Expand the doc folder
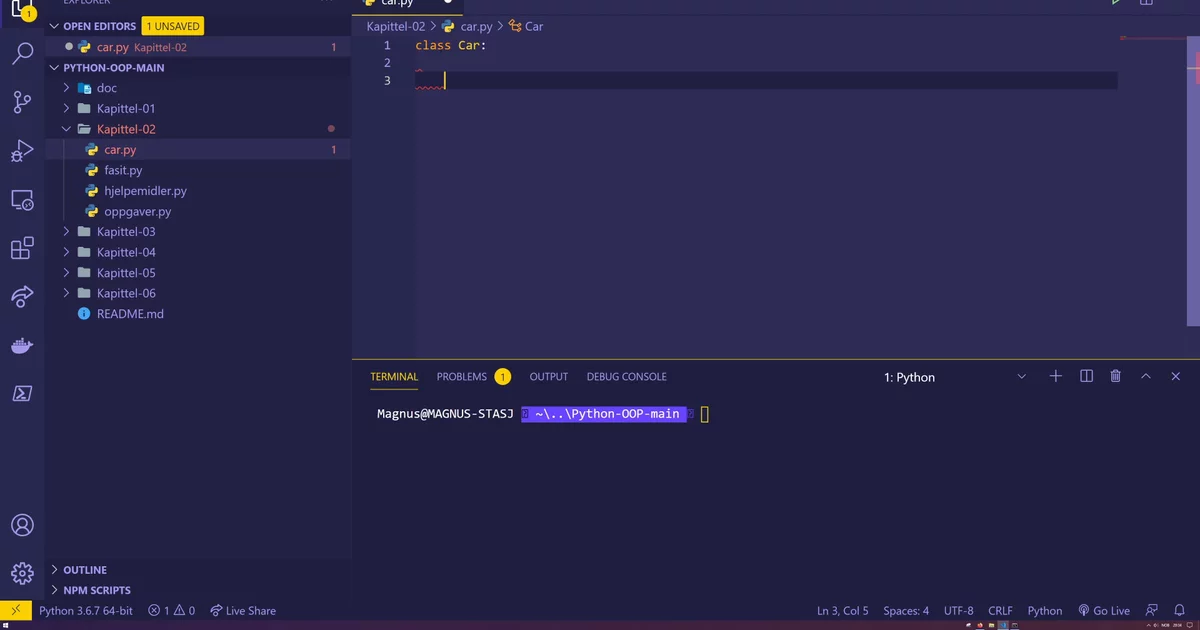The height and width of the screenshot is (630, 1200). [107, 88]
